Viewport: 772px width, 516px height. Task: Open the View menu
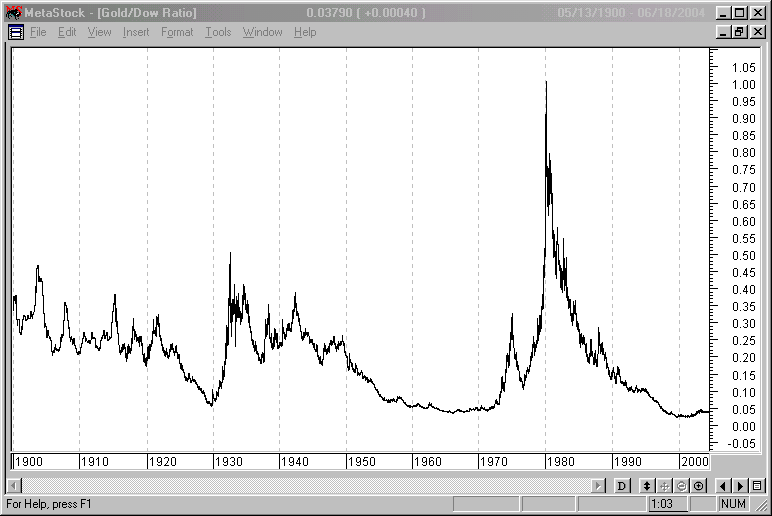[99, 32]
